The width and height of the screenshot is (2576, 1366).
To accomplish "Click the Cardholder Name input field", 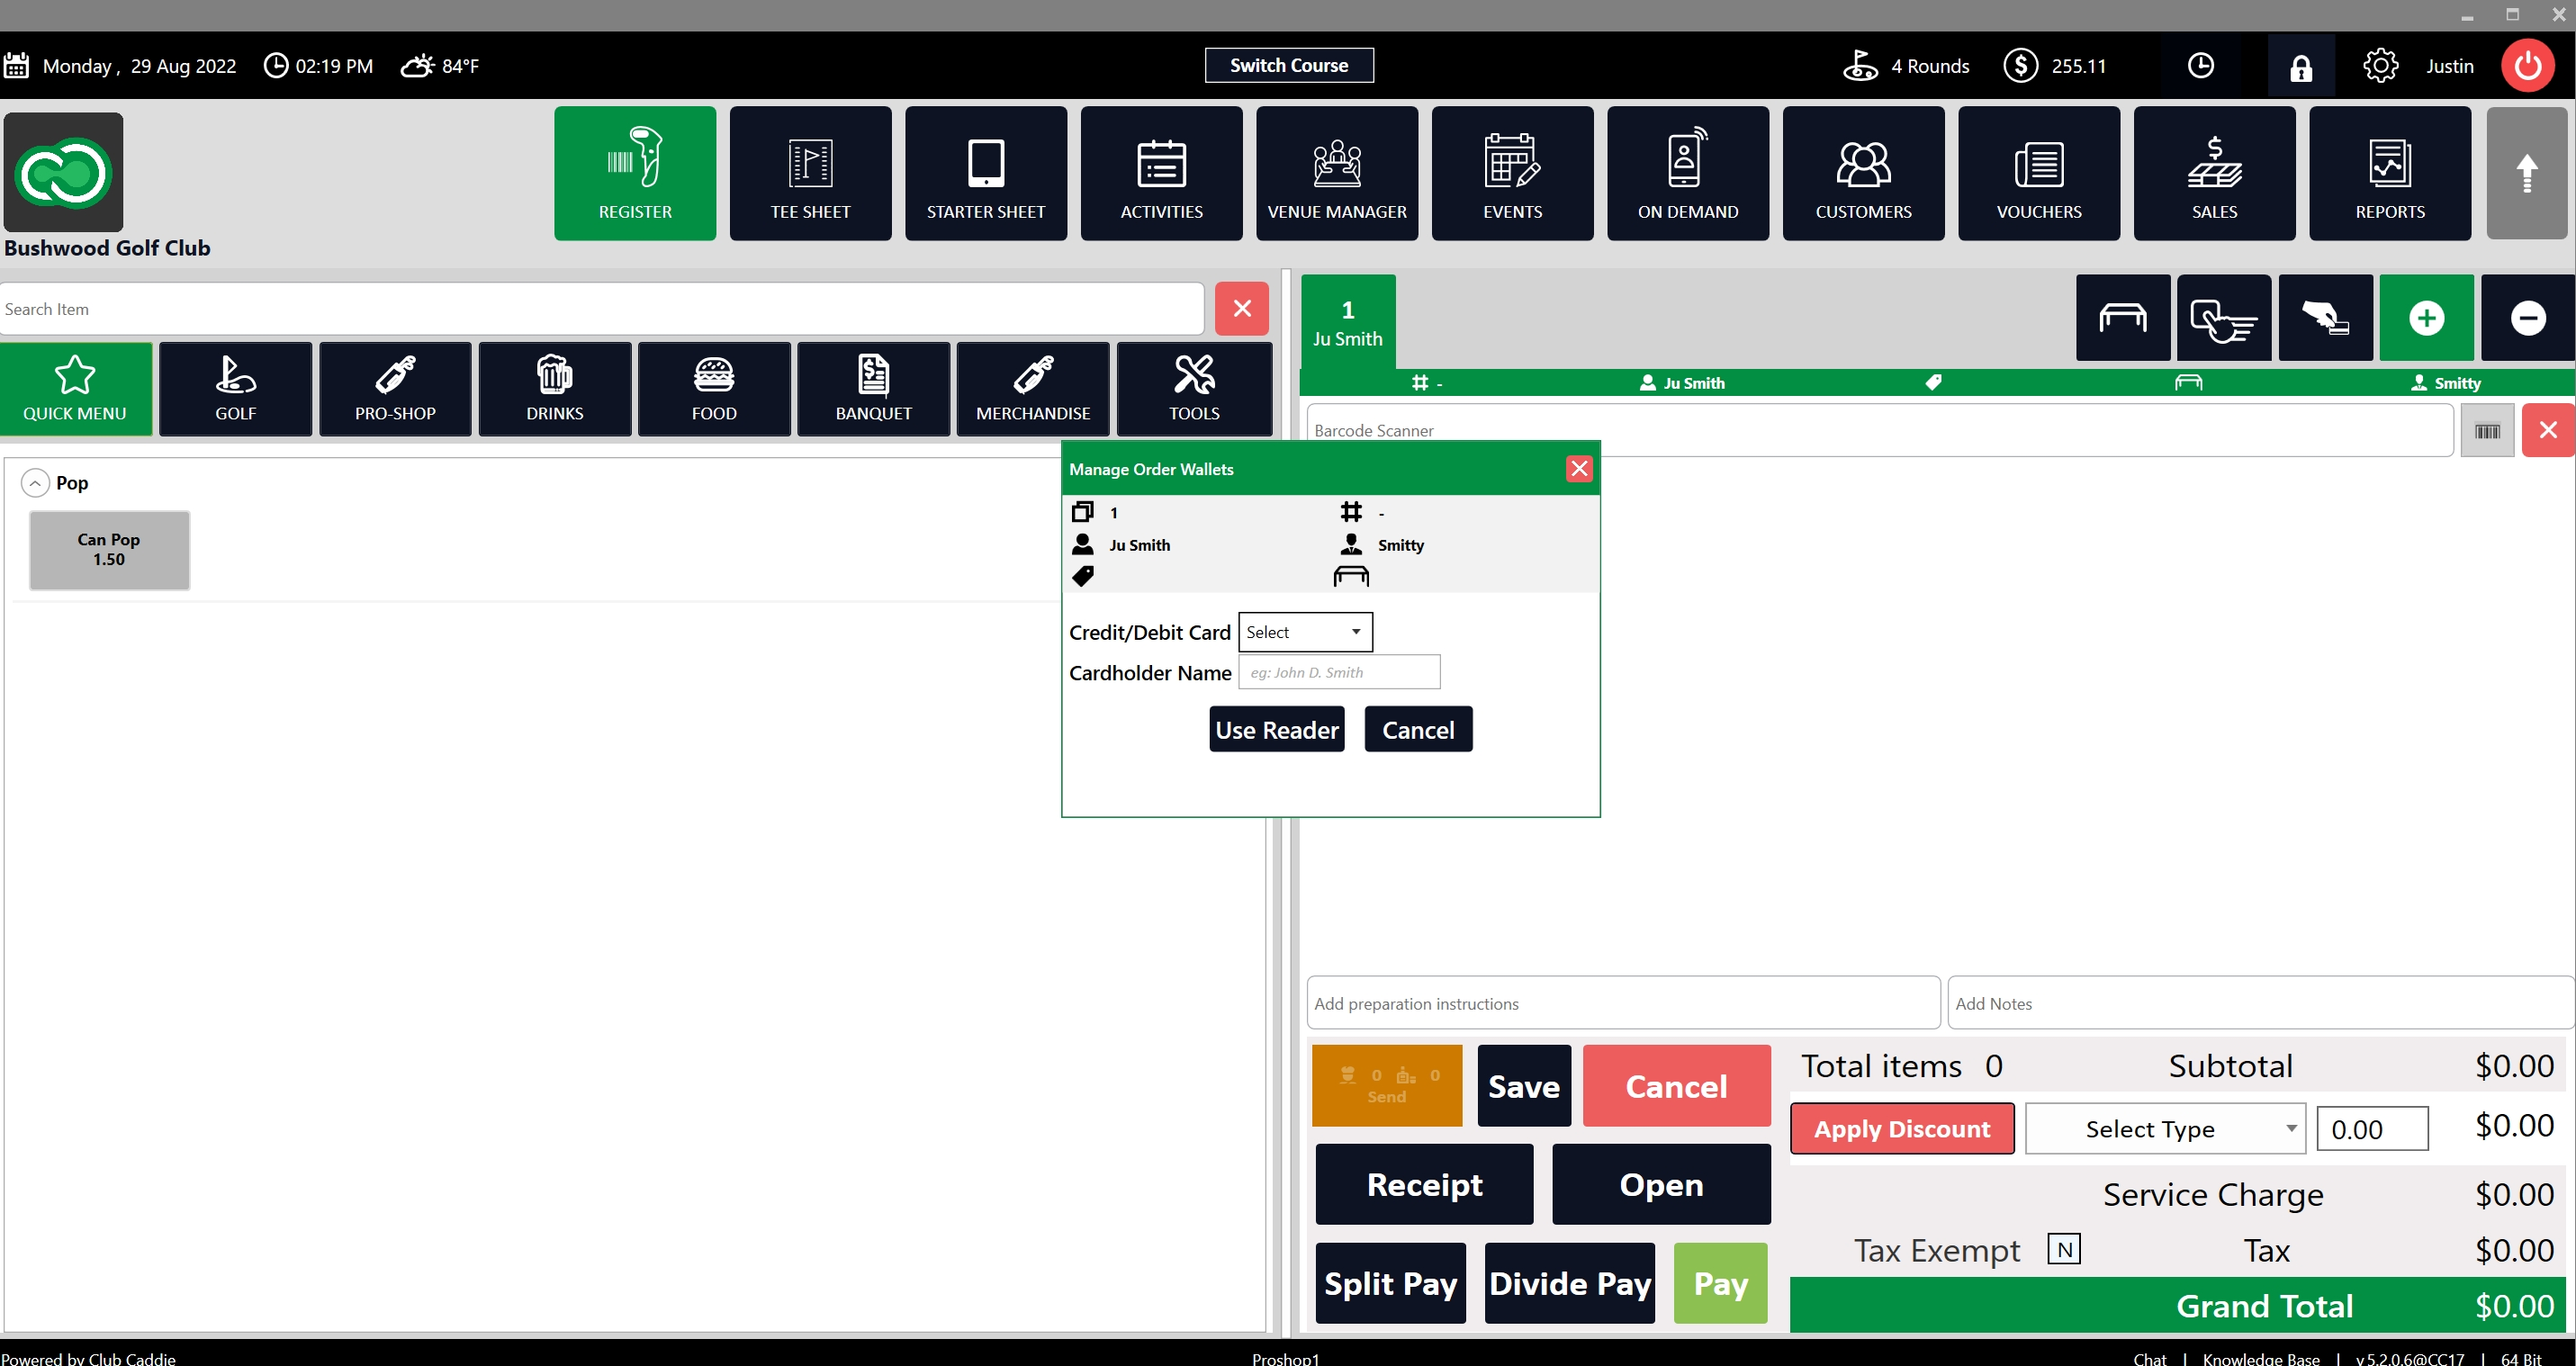I will 1339,672.
